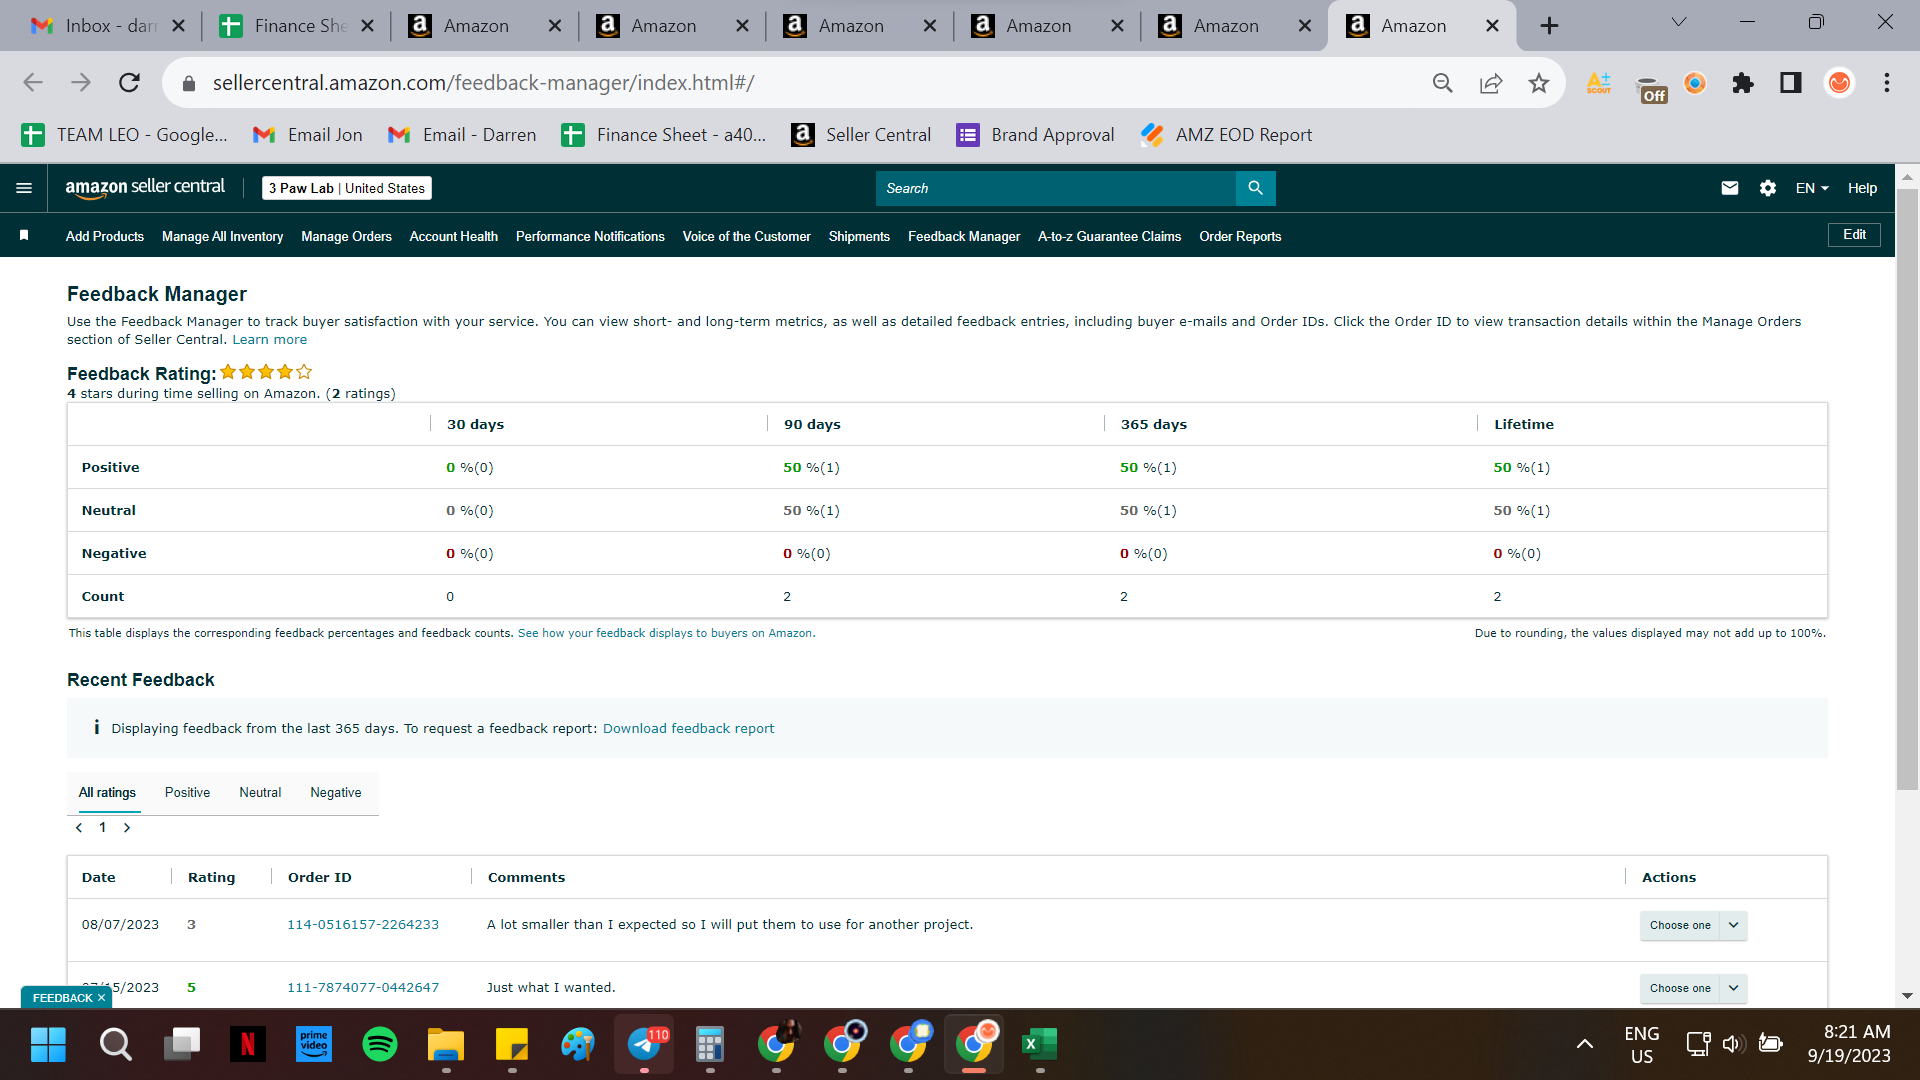The width and height of the screenshot is (1920, 1080).
Task: Select the All ratings tab
Action: click(107, 793)
